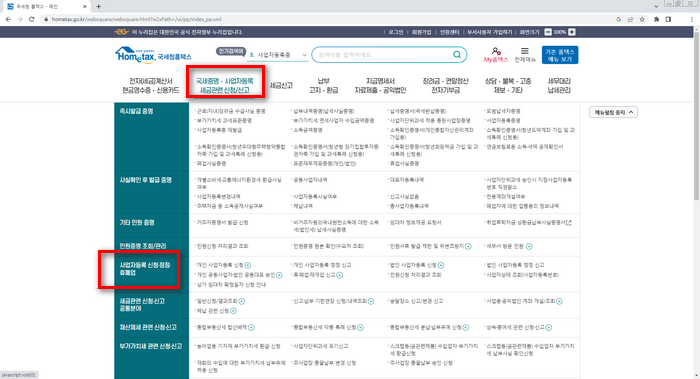
Task: Open 국세증명·사업자등록 세금관련 신청/신고 menu
Action: point(225,86)
